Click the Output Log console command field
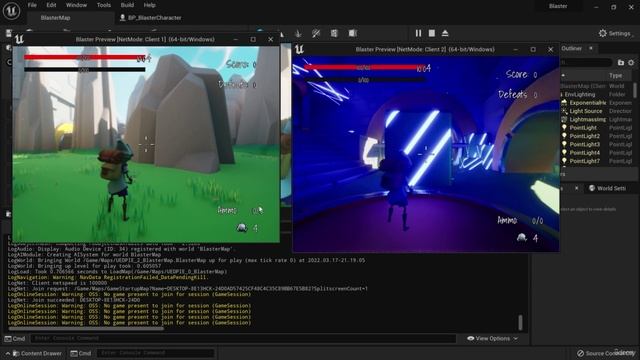The width and height of the screenshot is (640, 360). [x=243, y=338]
